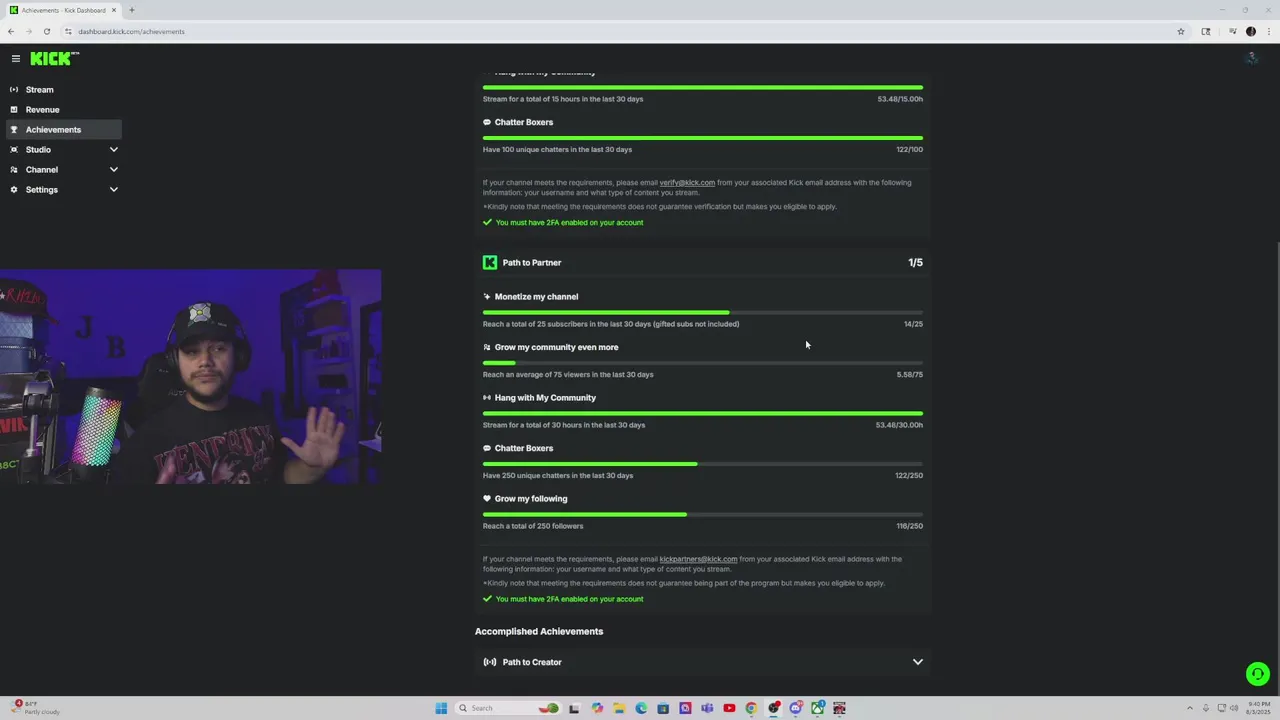Click the Path to Partner Kick icon
This screenshot has height=720, width=1280.
point(490,262)
